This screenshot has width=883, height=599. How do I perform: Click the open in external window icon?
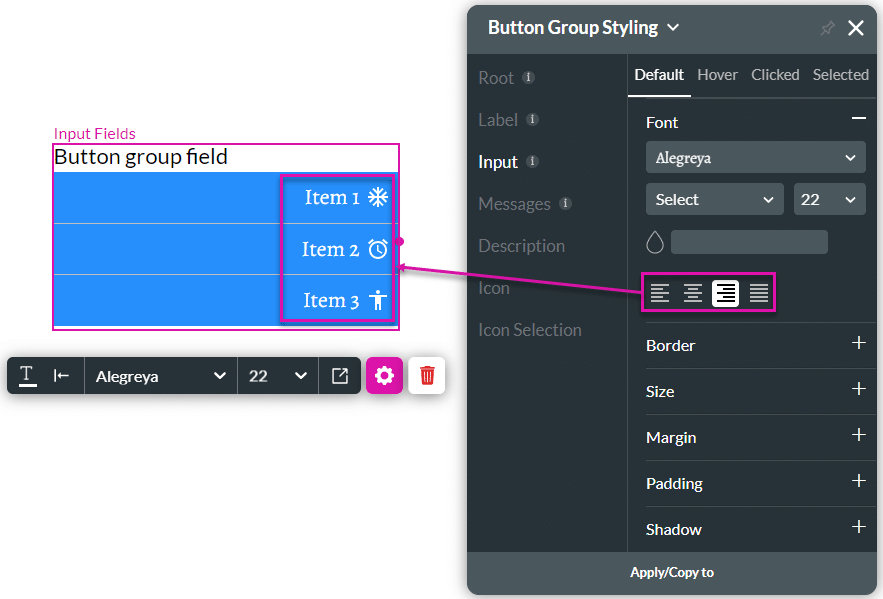pyautogui.click(x=340, y=376)
